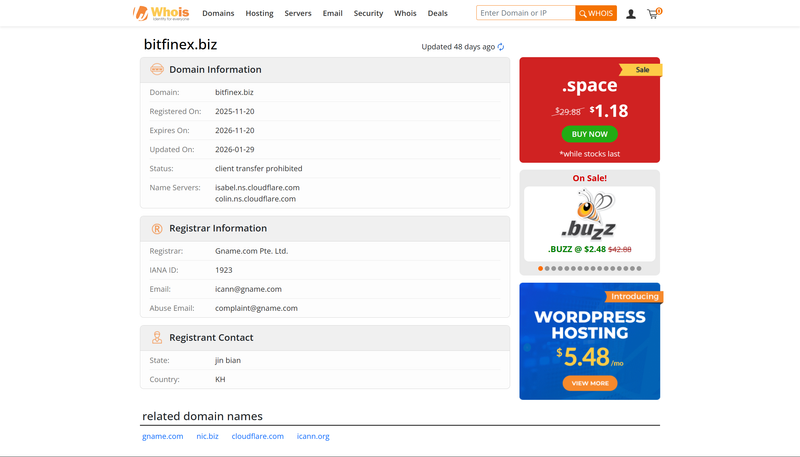Click the .BUZZ @ $2.48 price text
Screen dimensions: 800x457
[577, 249]
